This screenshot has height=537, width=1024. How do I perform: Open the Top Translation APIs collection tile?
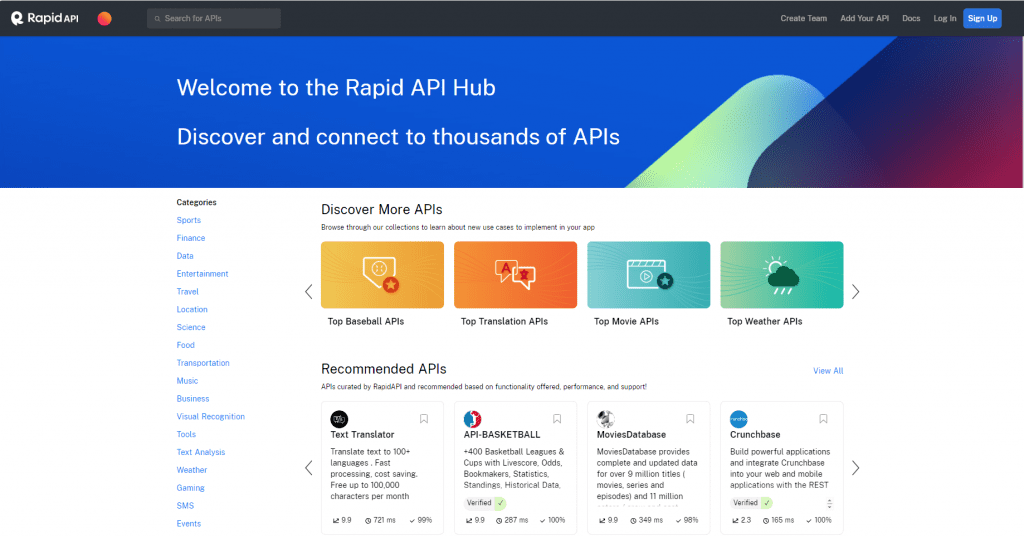click(x=515, y=275)
